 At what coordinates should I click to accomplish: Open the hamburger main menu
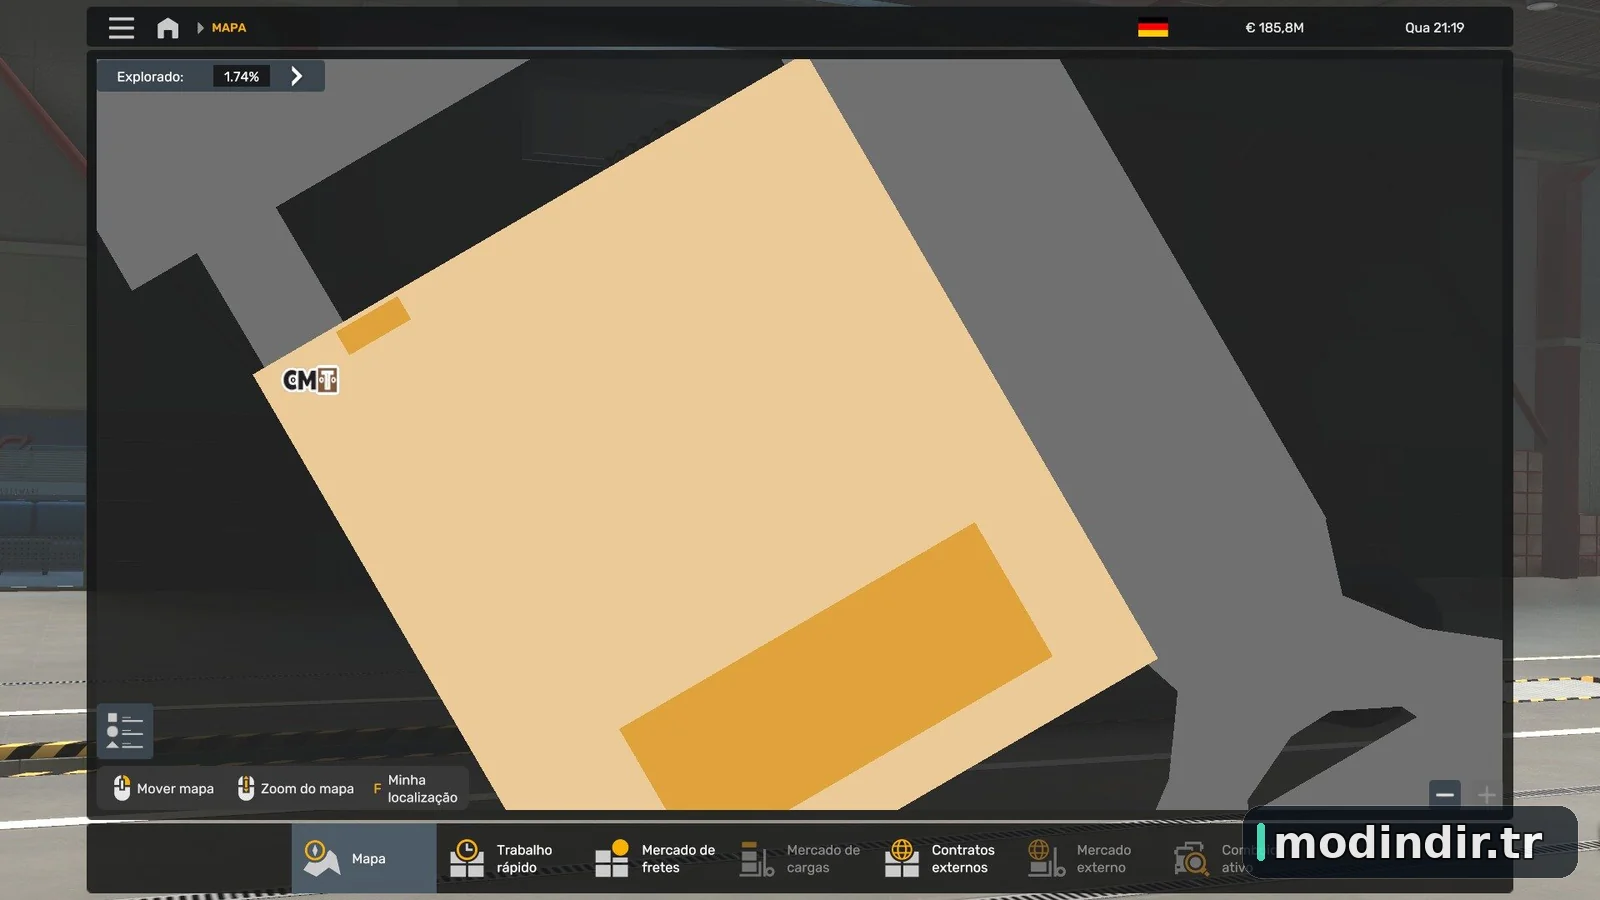click(121, 28)
